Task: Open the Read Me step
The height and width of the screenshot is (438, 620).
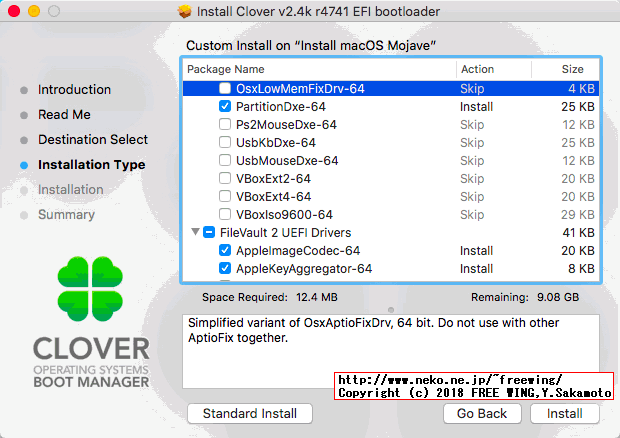Action: [64, 115]
